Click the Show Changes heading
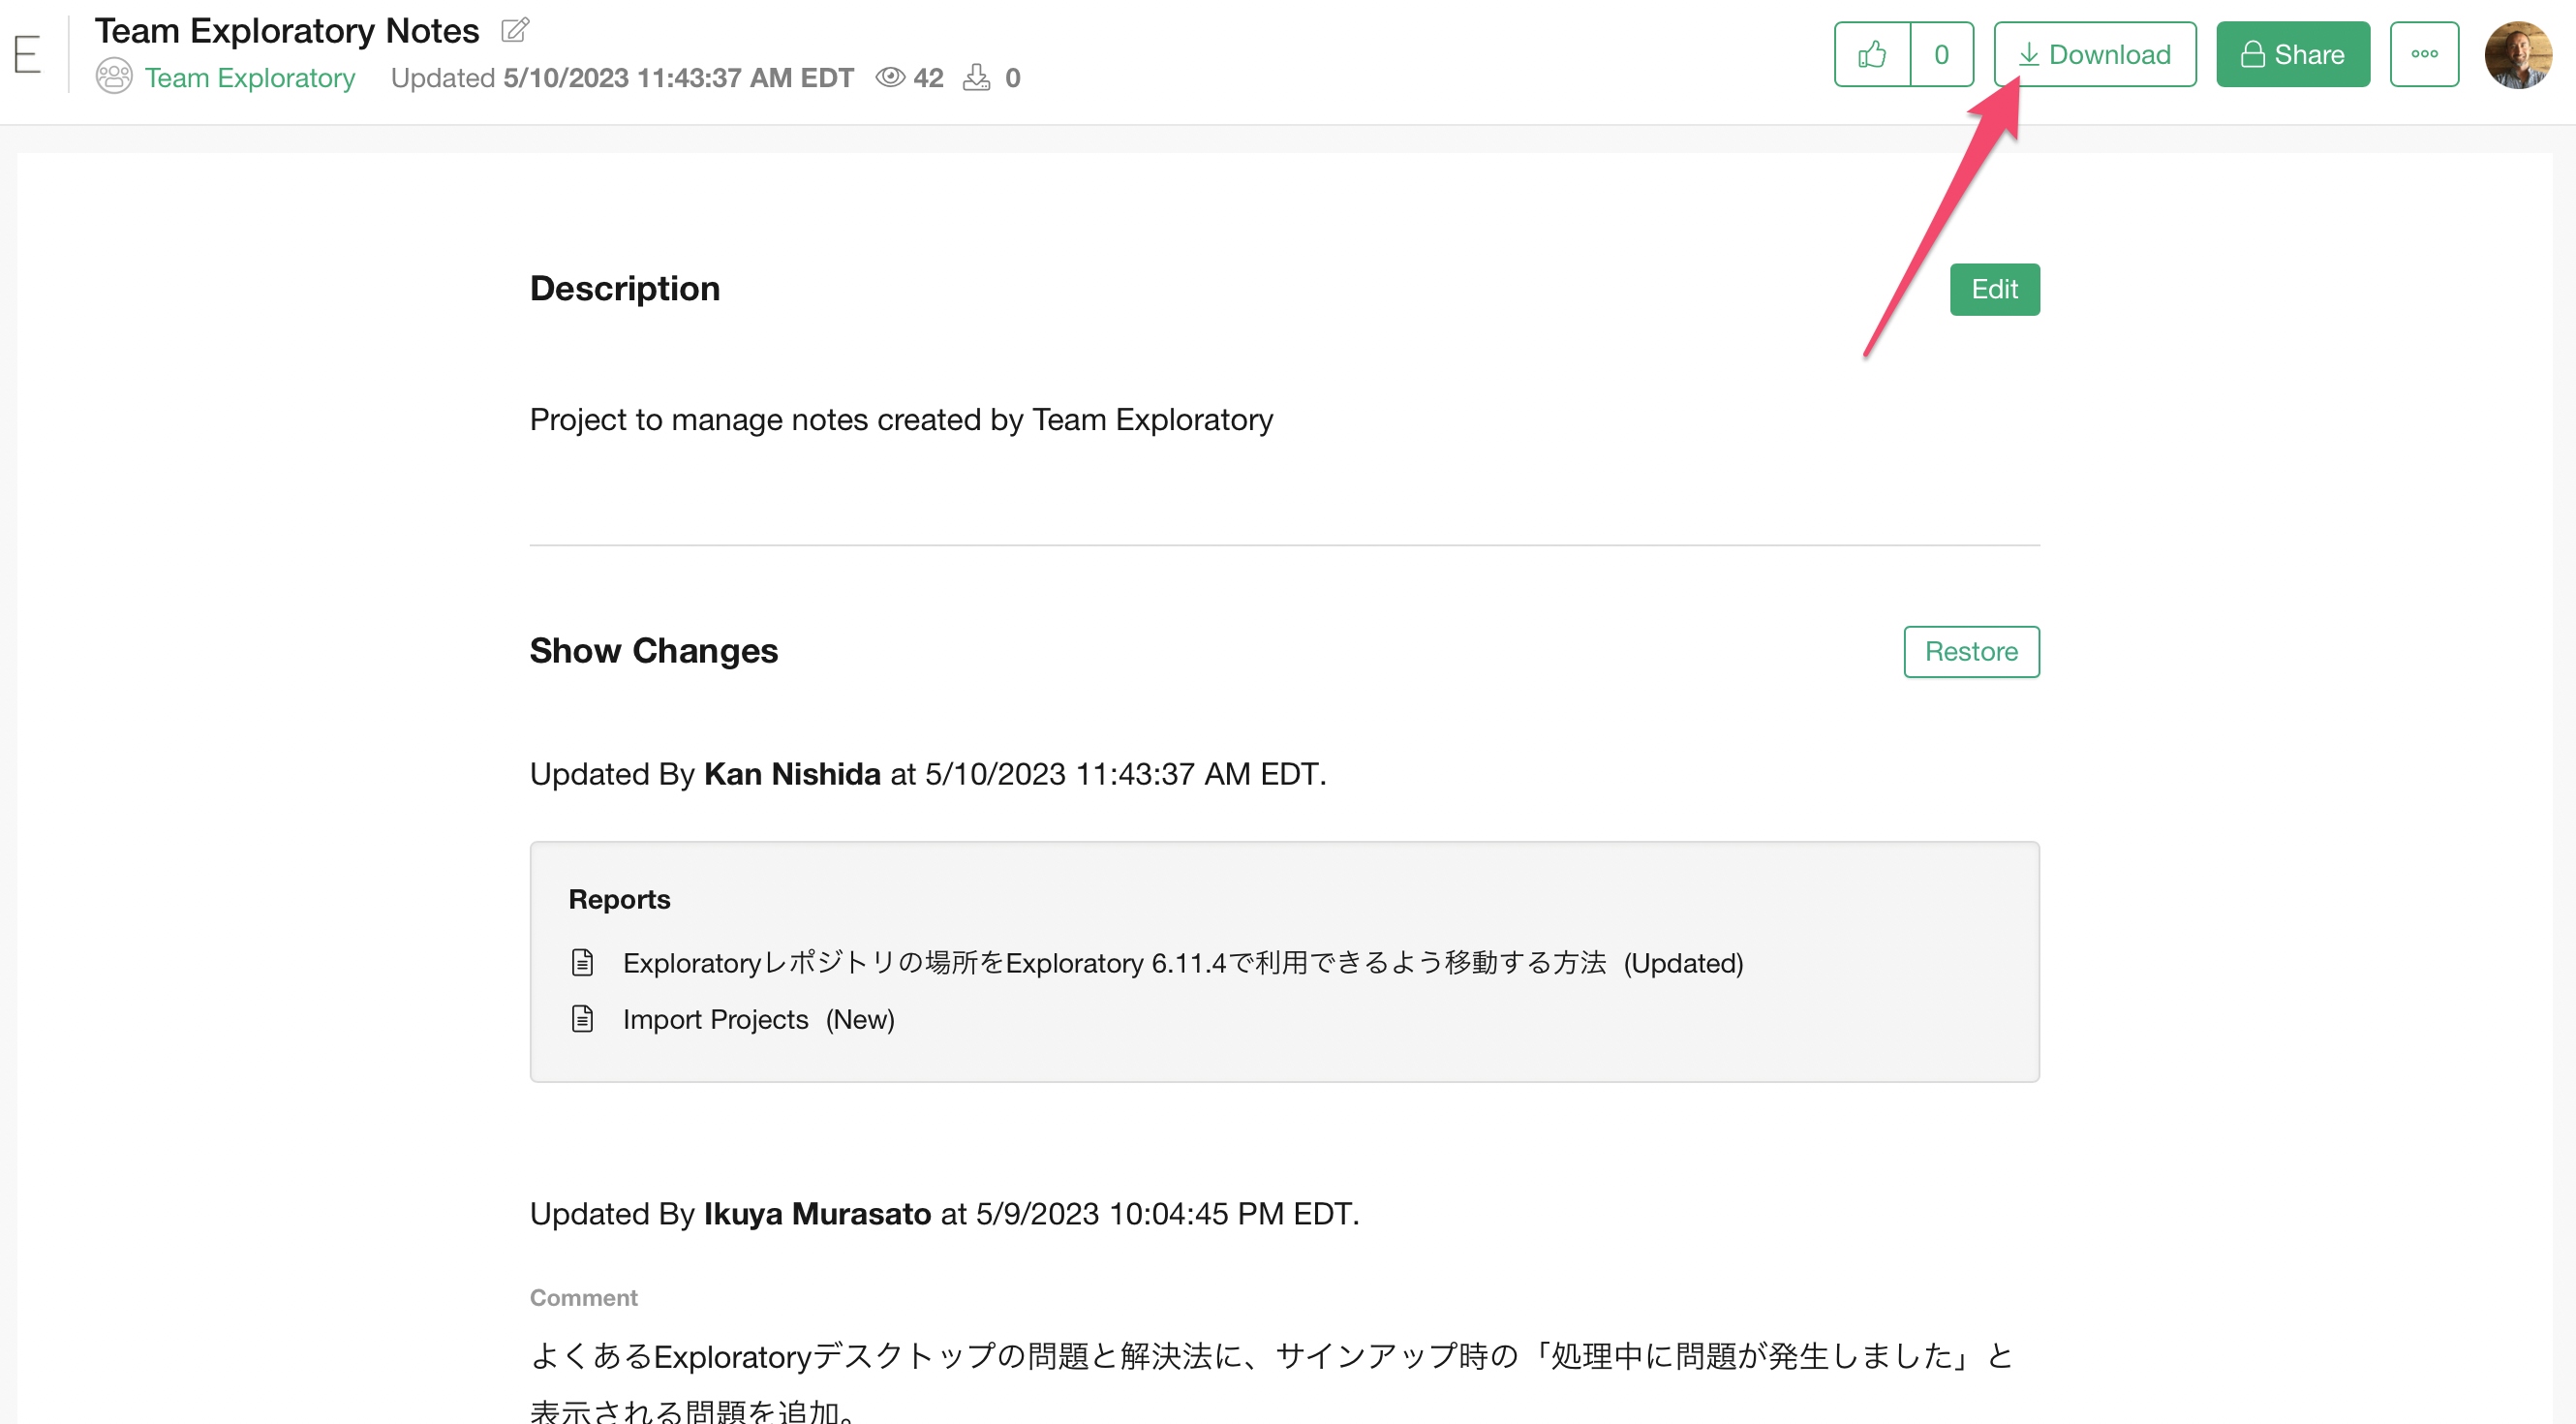 point(653,651)
